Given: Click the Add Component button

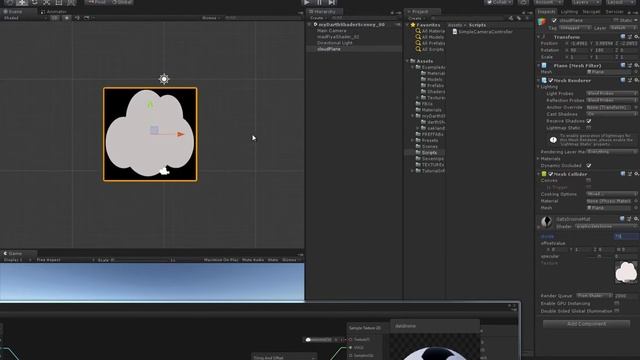Looking at the screenshot, I should (x=587, y=324).
